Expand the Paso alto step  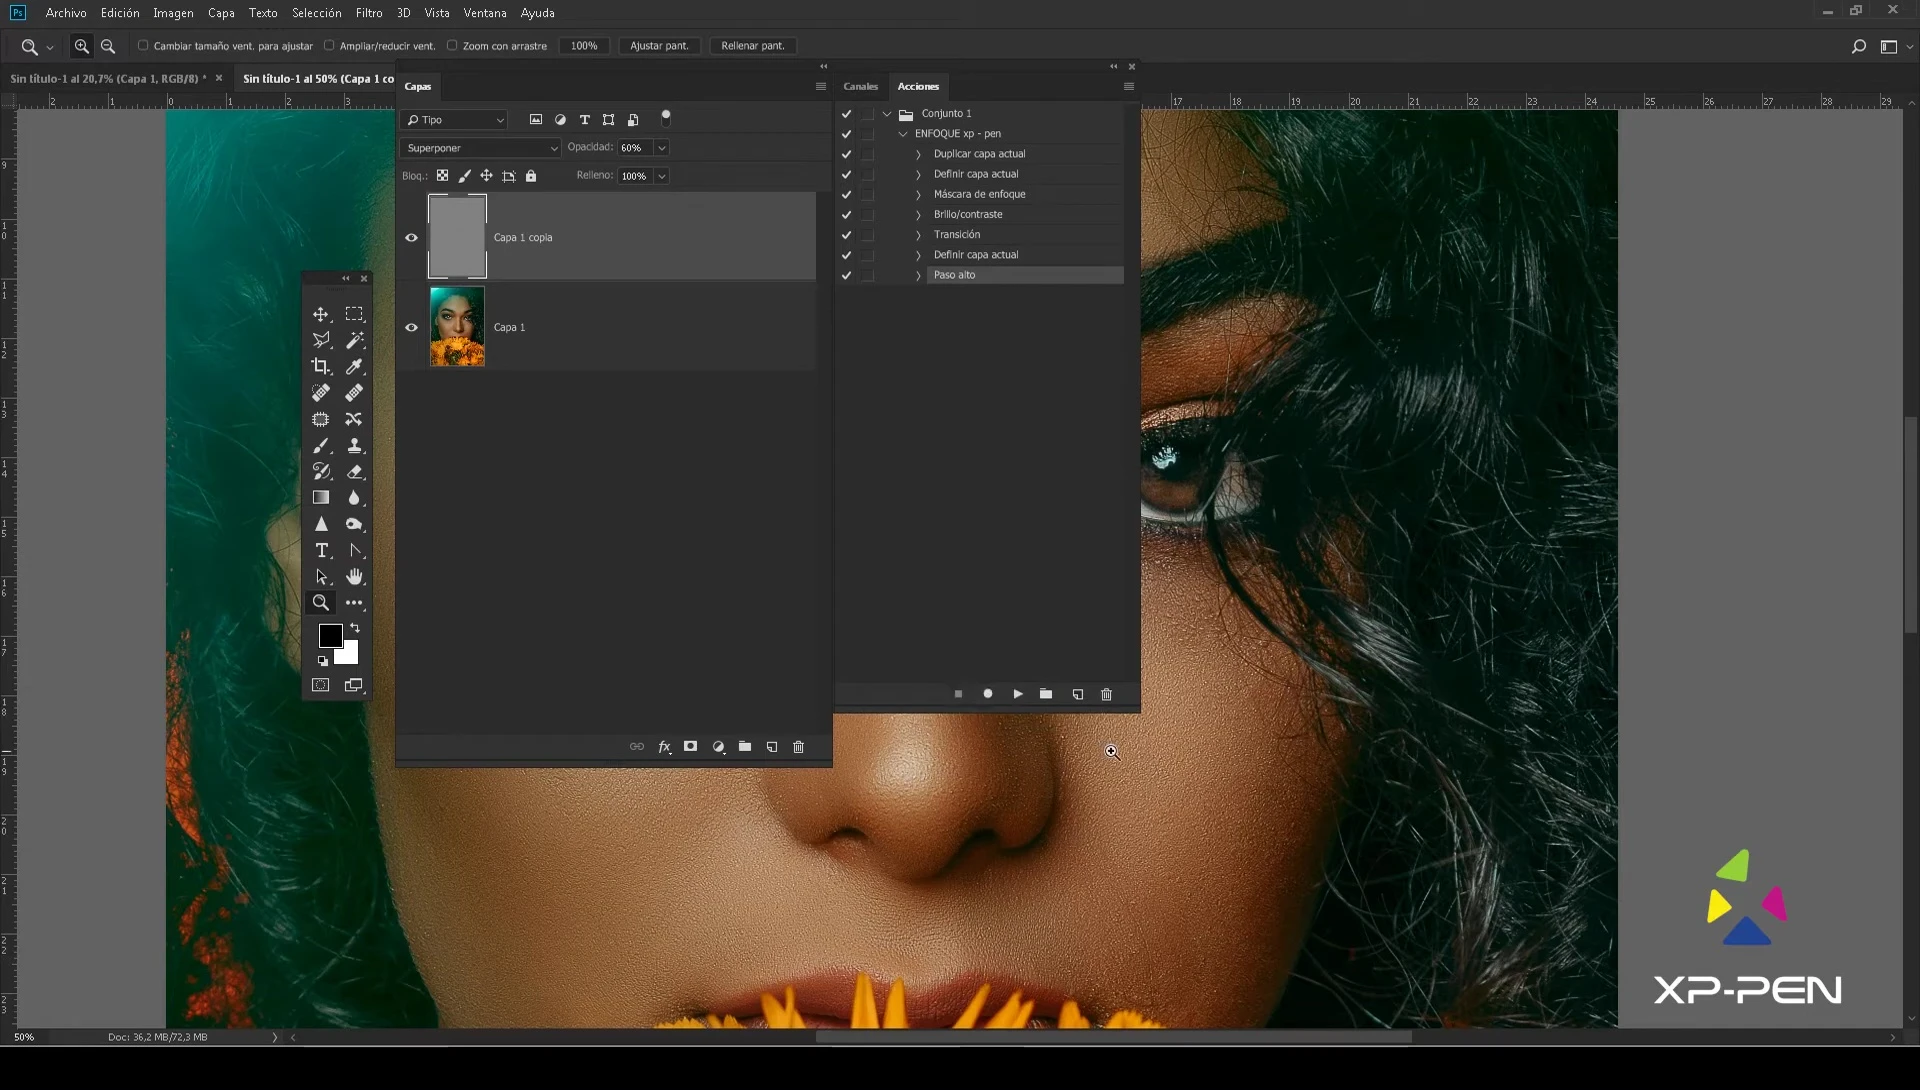coord(919,275)
